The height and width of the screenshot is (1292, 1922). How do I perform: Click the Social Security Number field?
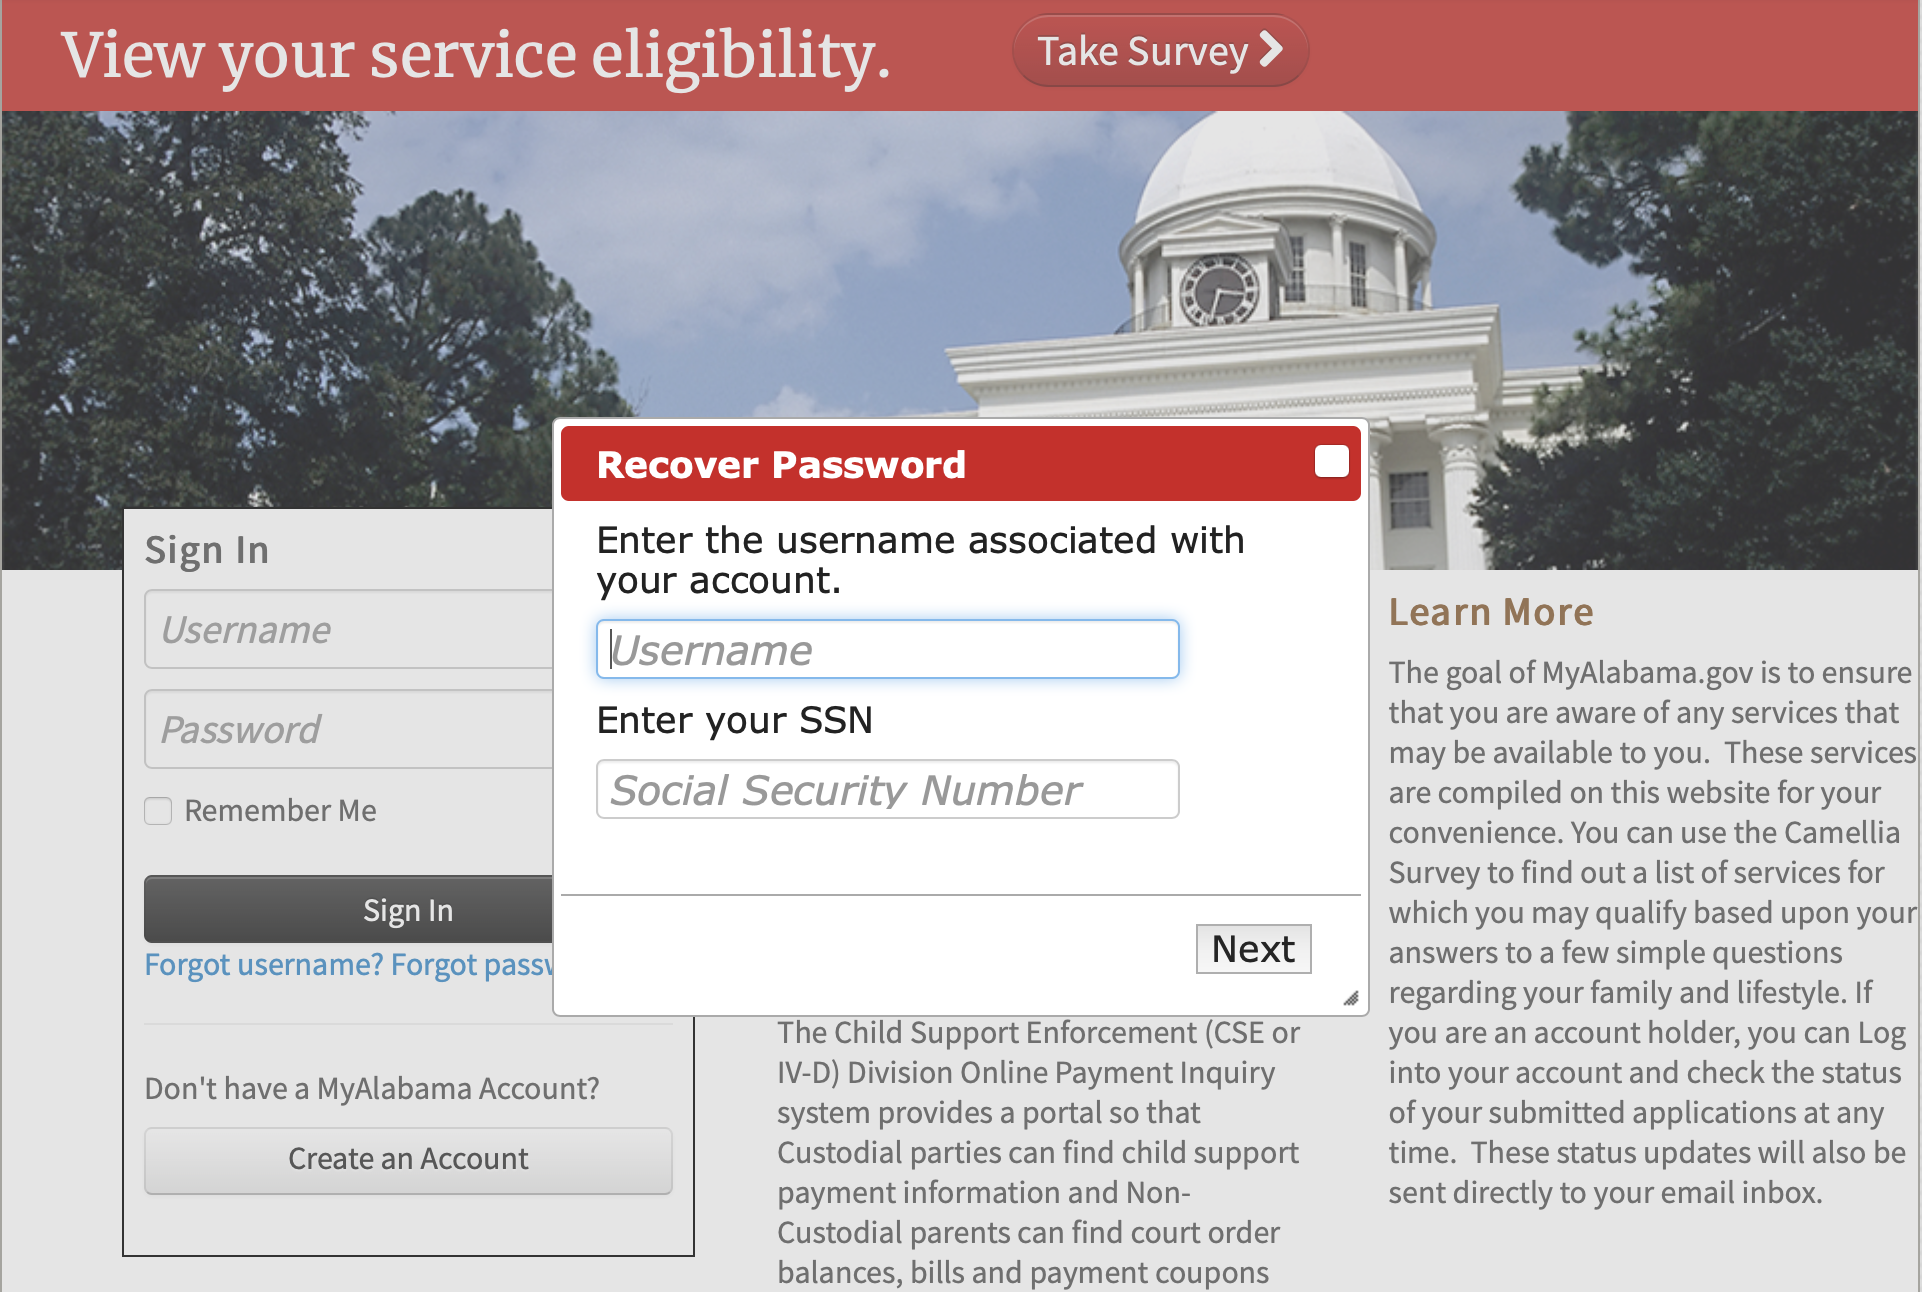click(887, 790)
